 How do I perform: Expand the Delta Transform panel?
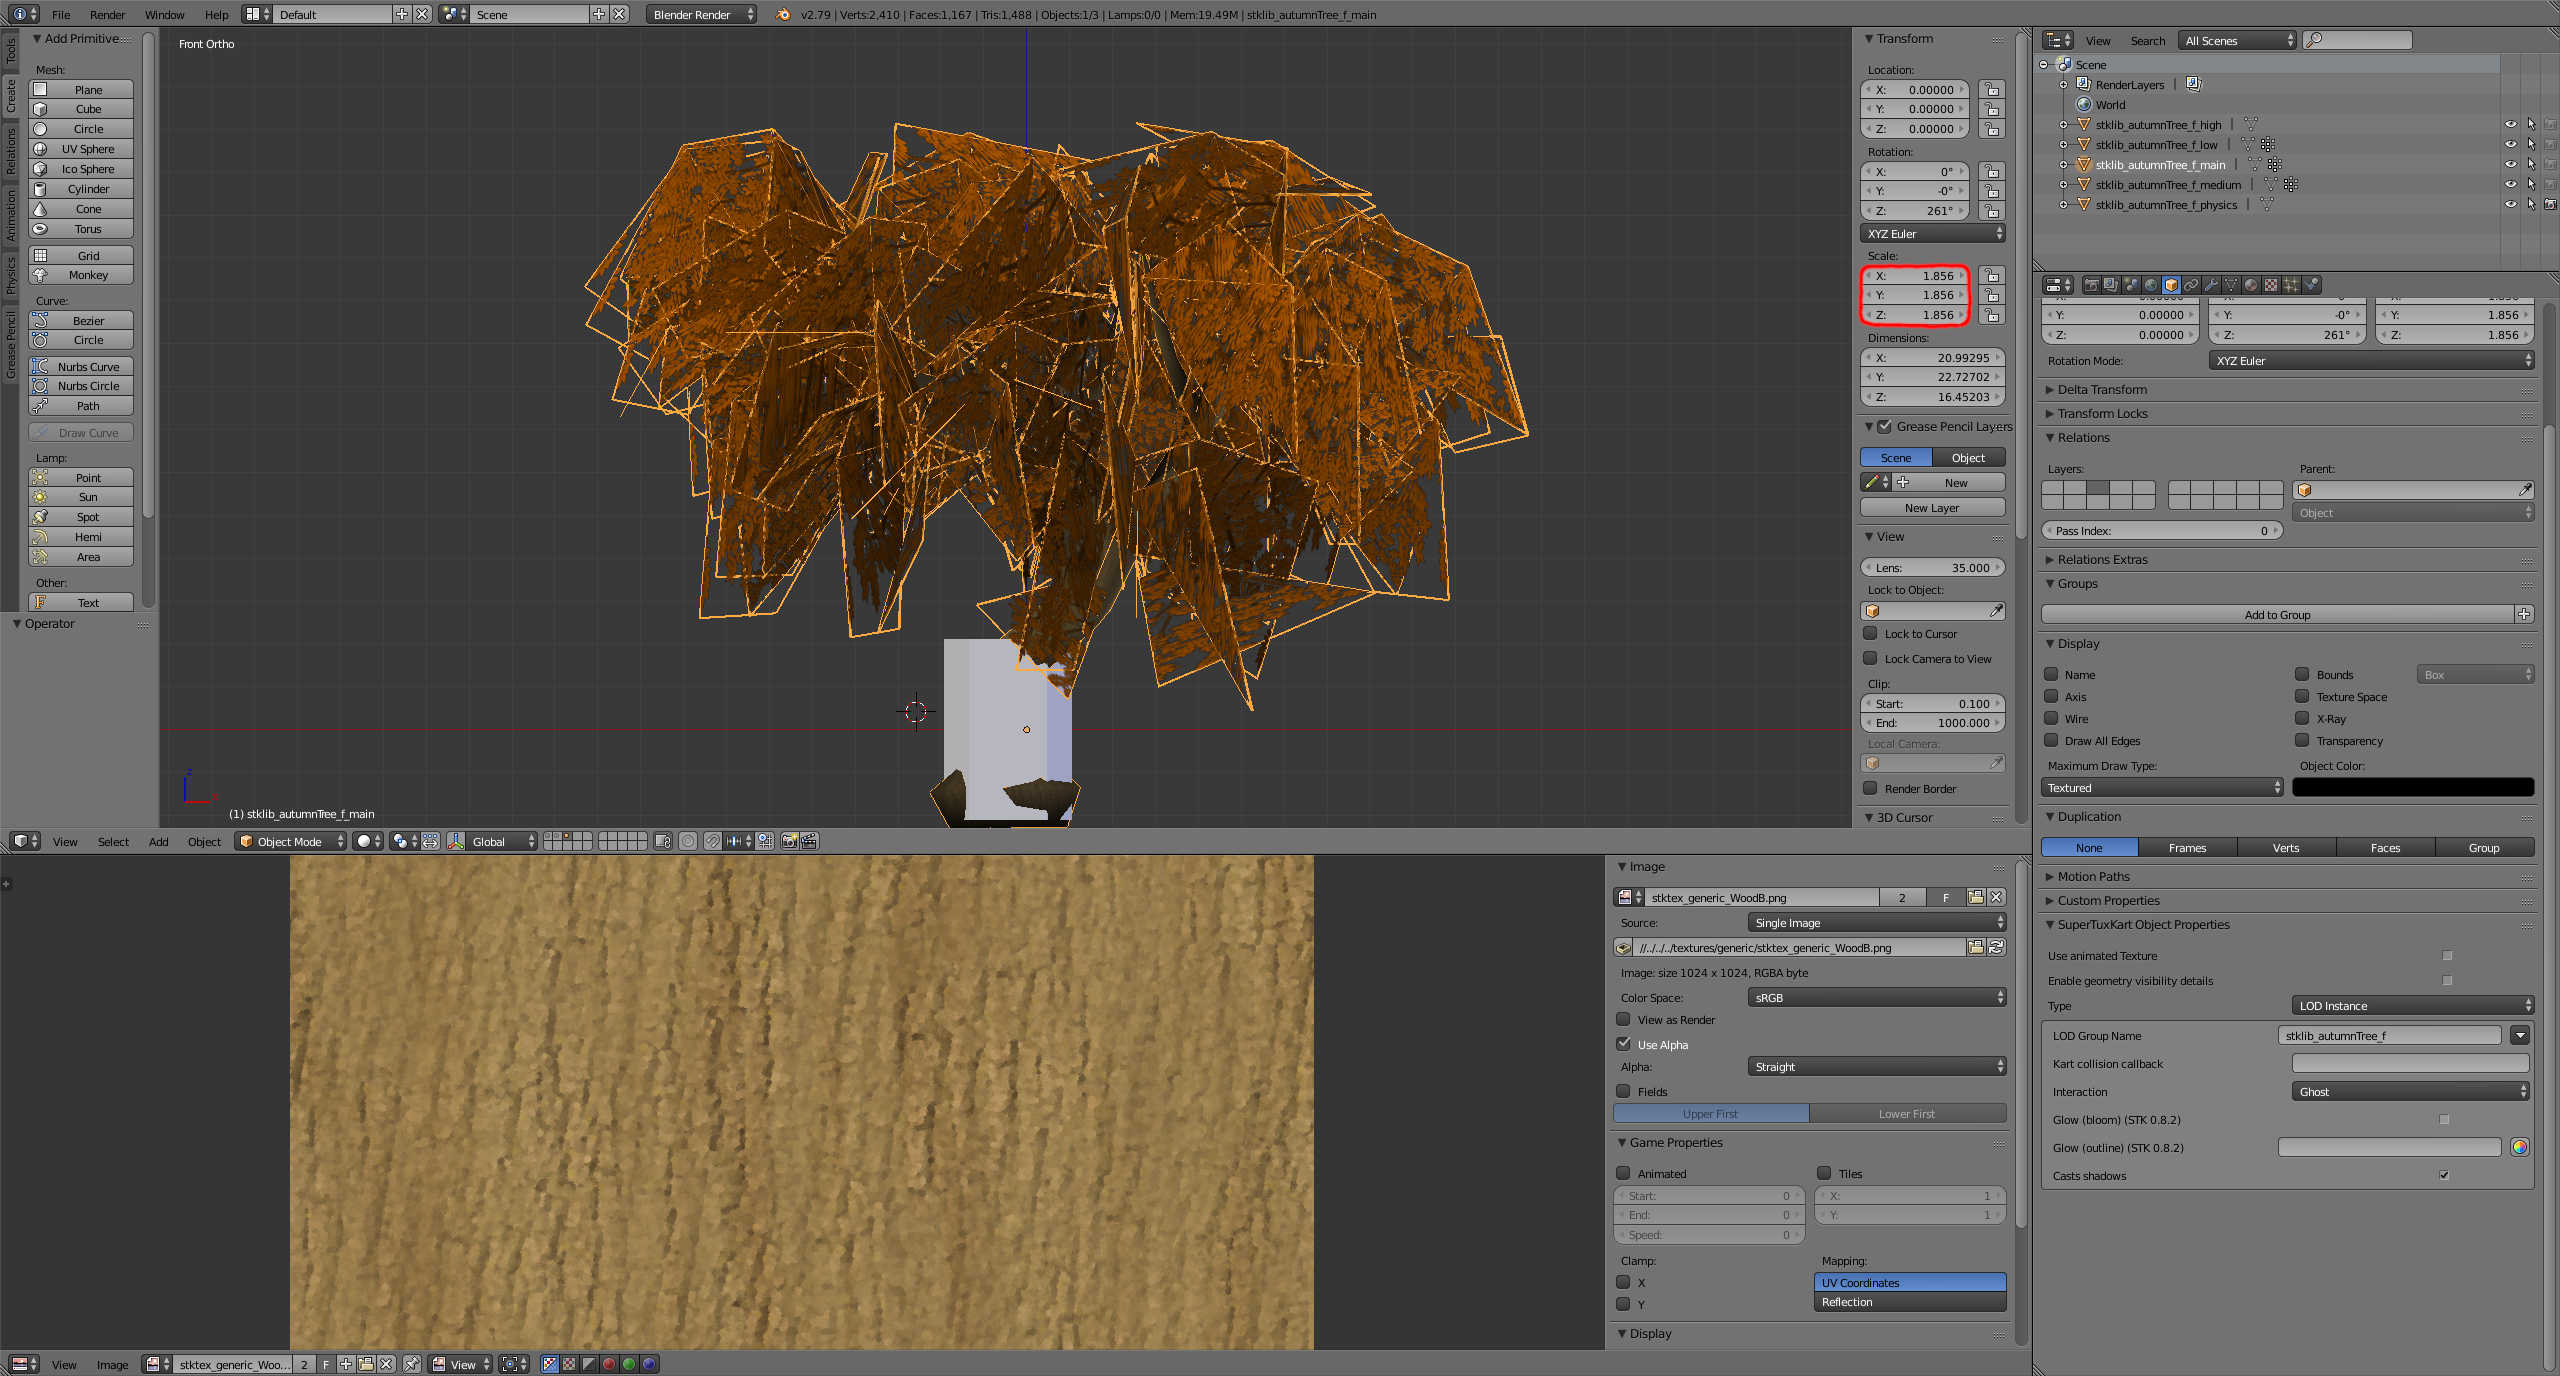(x=2102, y=390)
